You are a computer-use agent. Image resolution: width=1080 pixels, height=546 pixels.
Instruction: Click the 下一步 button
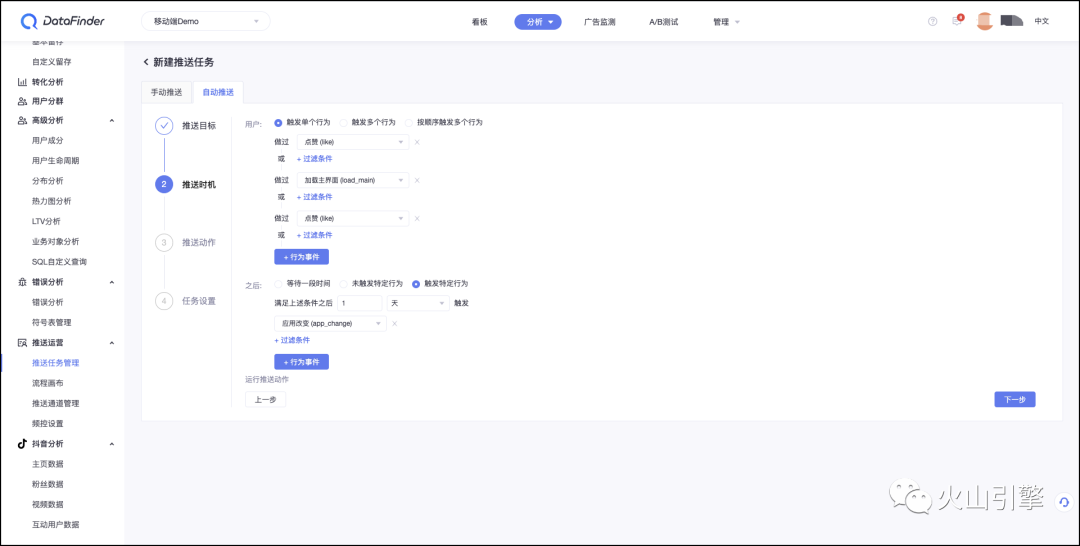pos(1015,399)
